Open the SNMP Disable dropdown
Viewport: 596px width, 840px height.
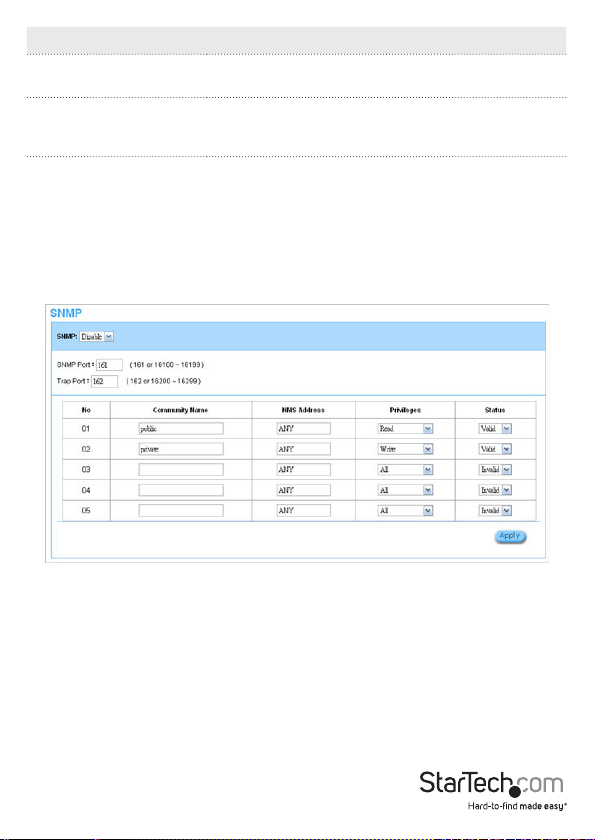tap(96, 337)
